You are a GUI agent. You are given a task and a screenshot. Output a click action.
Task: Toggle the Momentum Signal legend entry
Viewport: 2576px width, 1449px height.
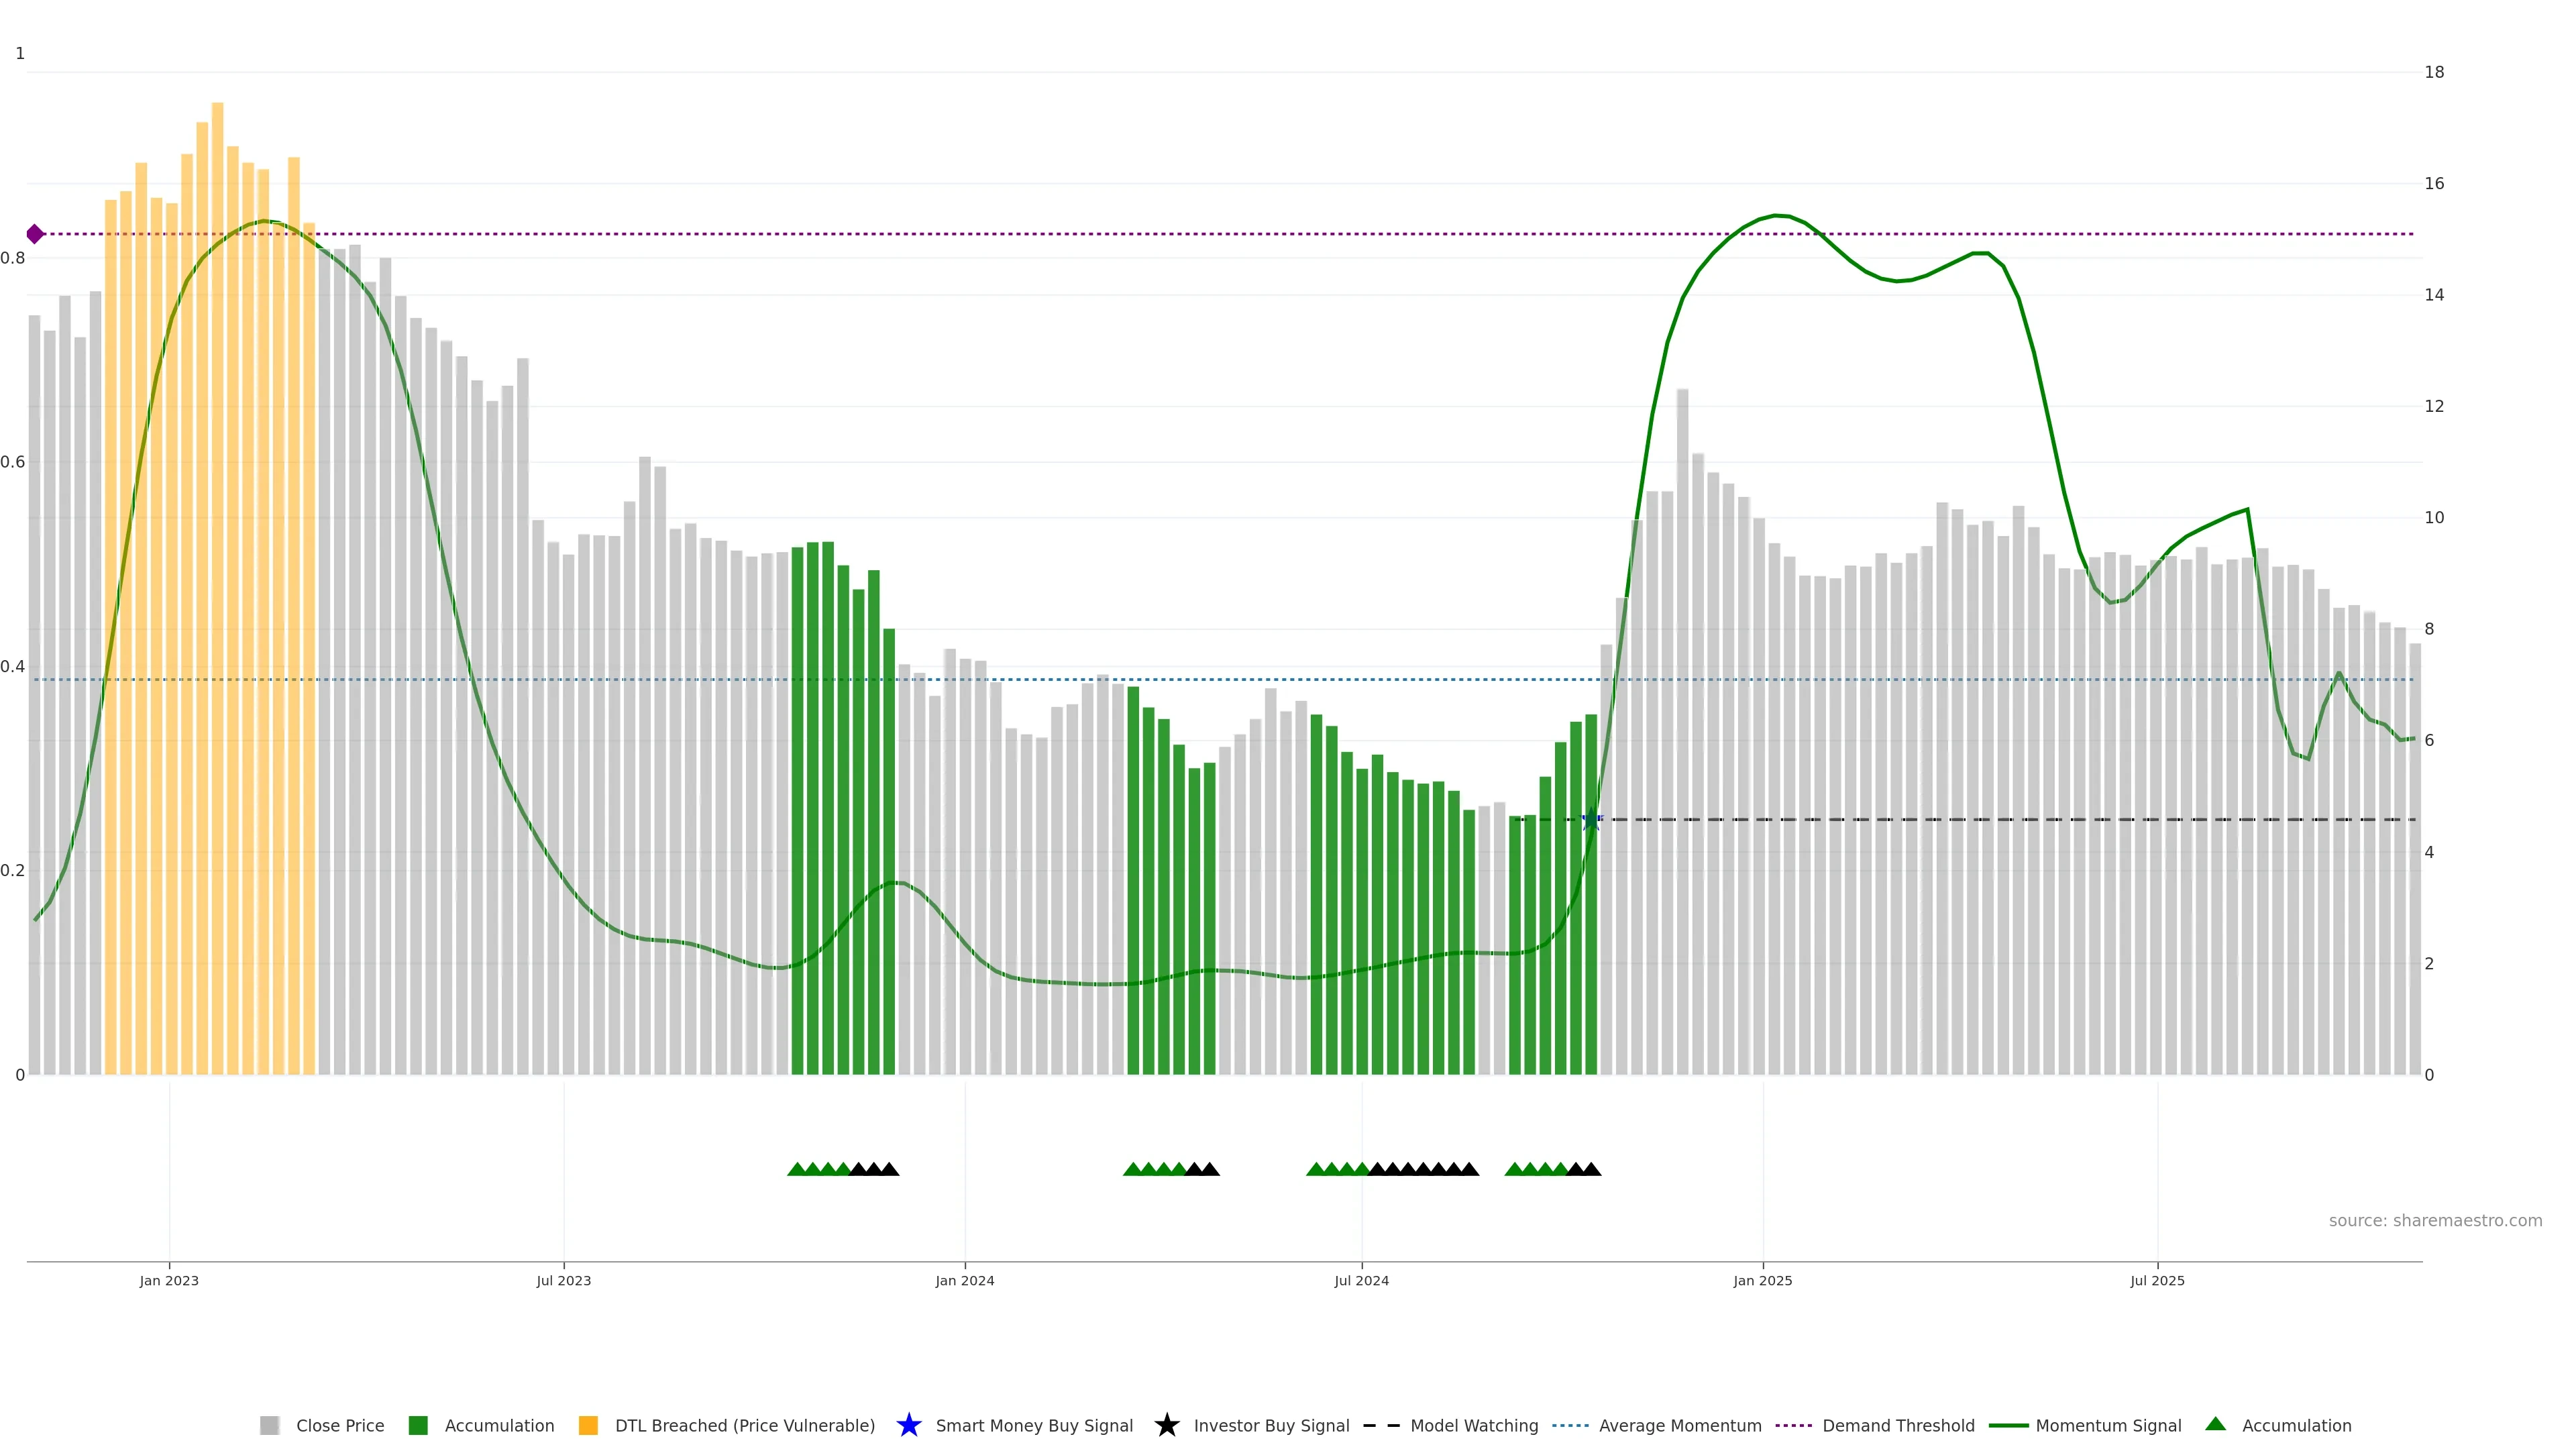tap(2108, 1426)
